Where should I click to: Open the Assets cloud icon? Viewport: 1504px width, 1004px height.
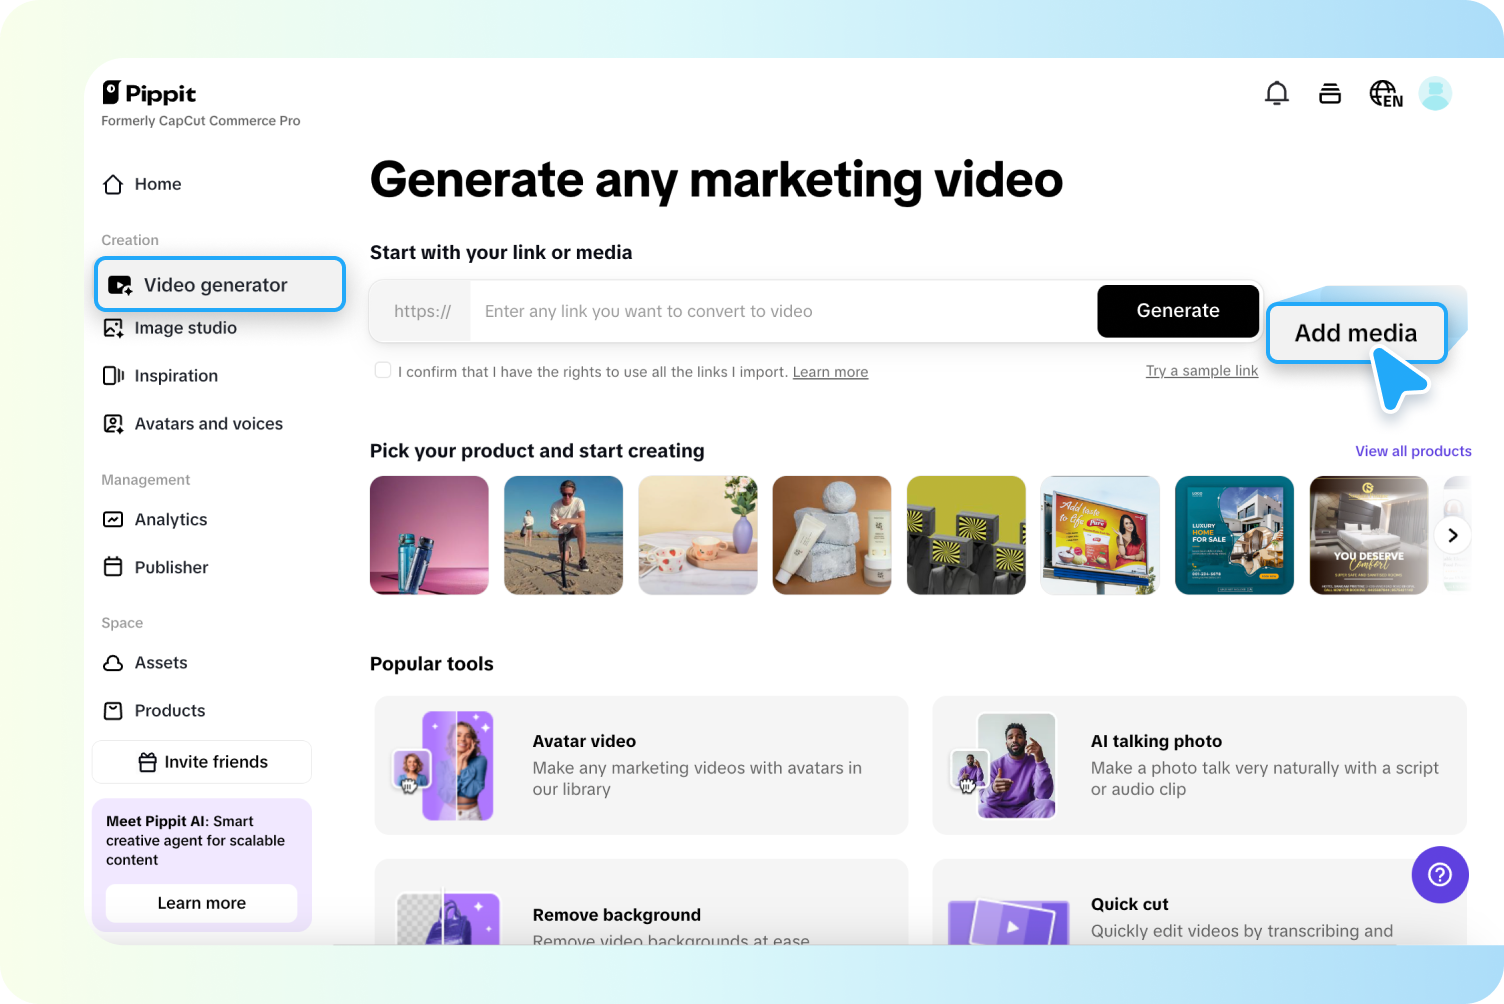point(113,662)
